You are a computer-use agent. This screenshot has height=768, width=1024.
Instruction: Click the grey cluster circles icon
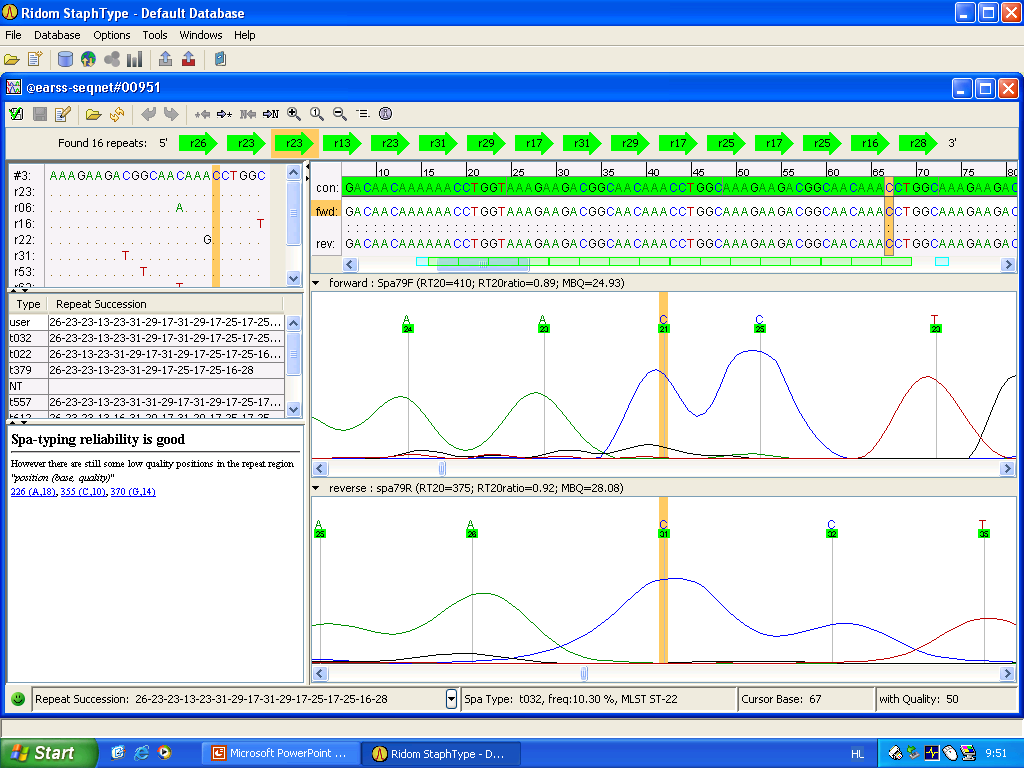pos(112,59)
